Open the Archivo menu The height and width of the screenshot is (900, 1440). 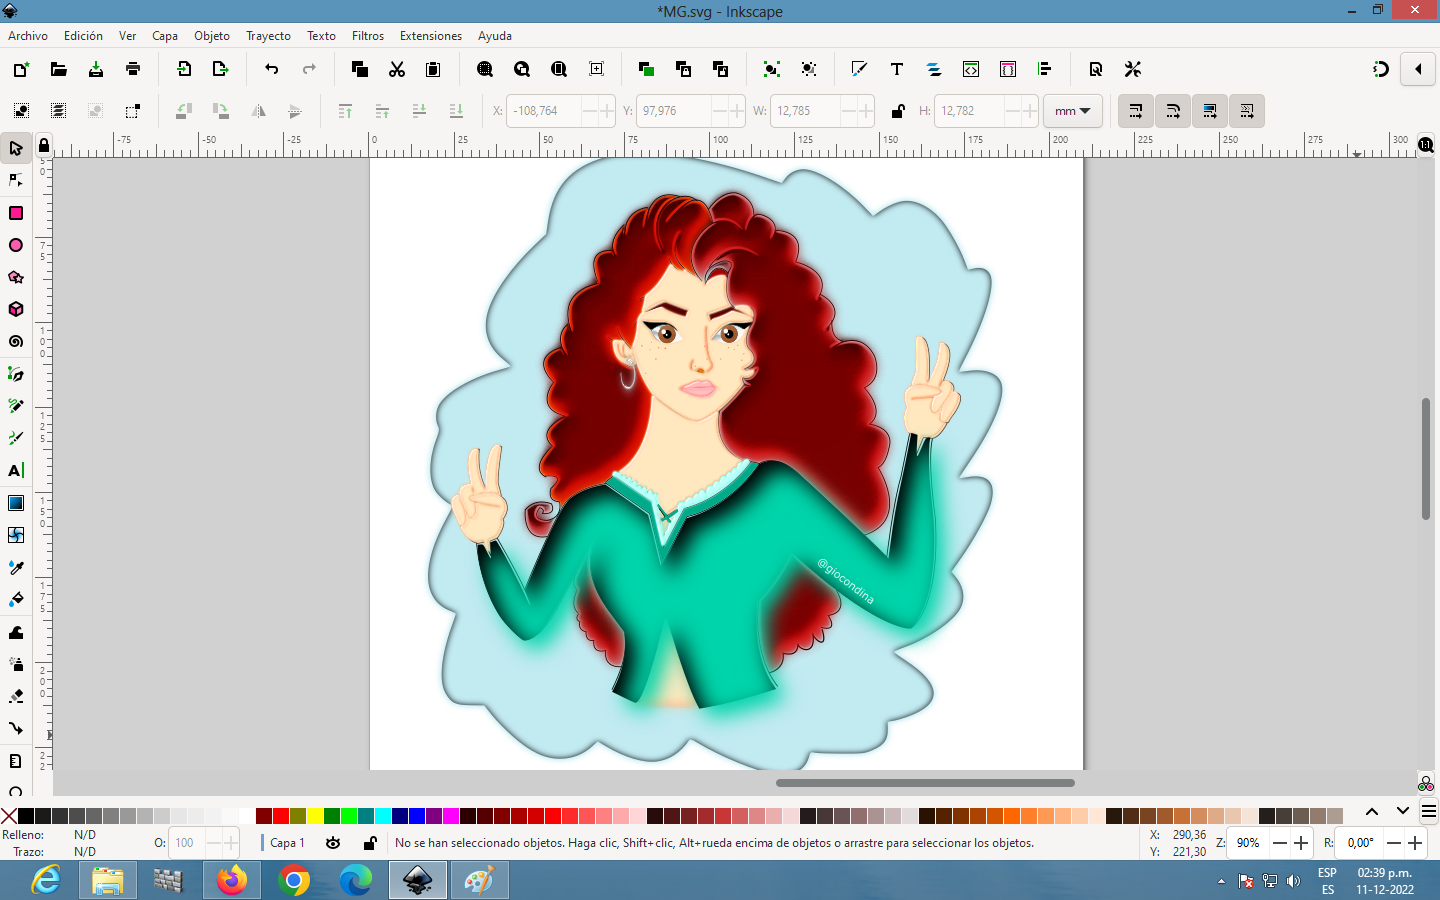(28, 35)
